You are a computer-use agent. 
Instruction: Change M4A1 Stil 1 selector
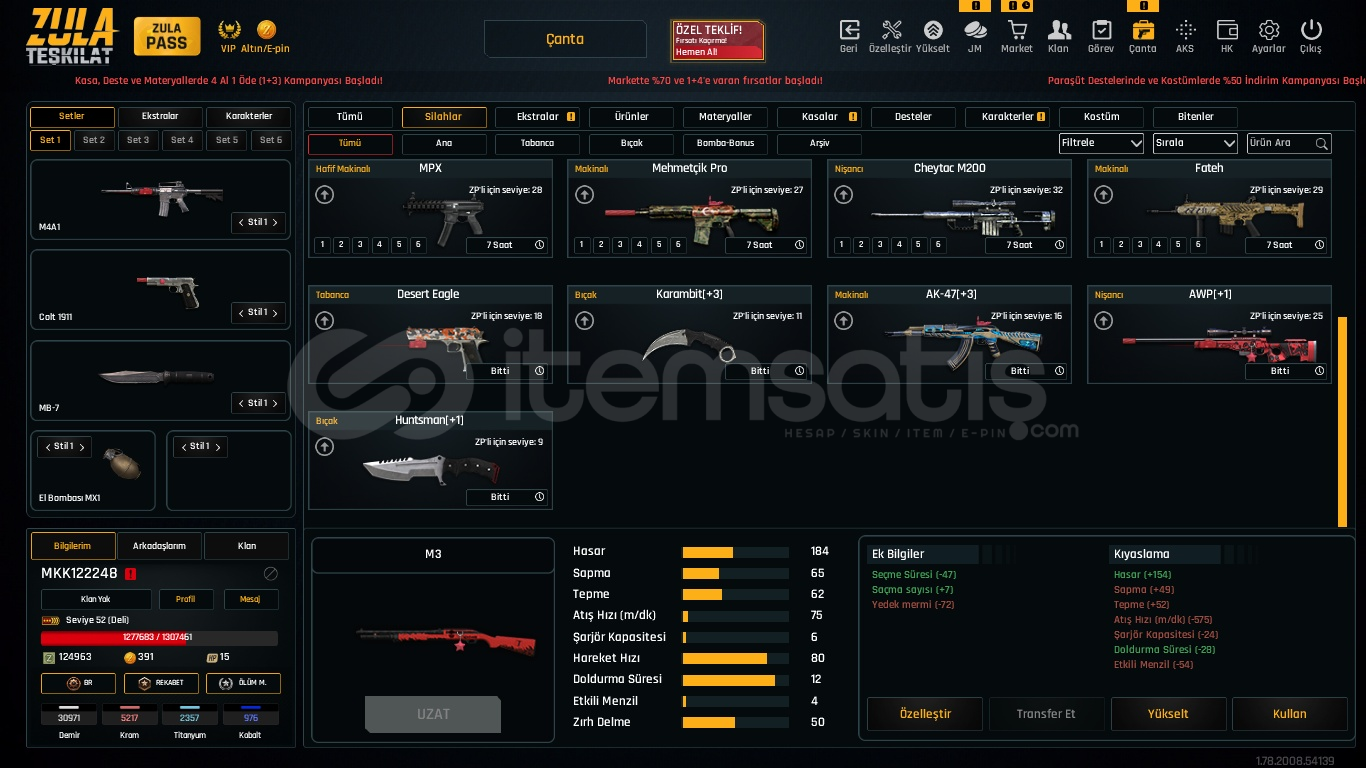258,222
